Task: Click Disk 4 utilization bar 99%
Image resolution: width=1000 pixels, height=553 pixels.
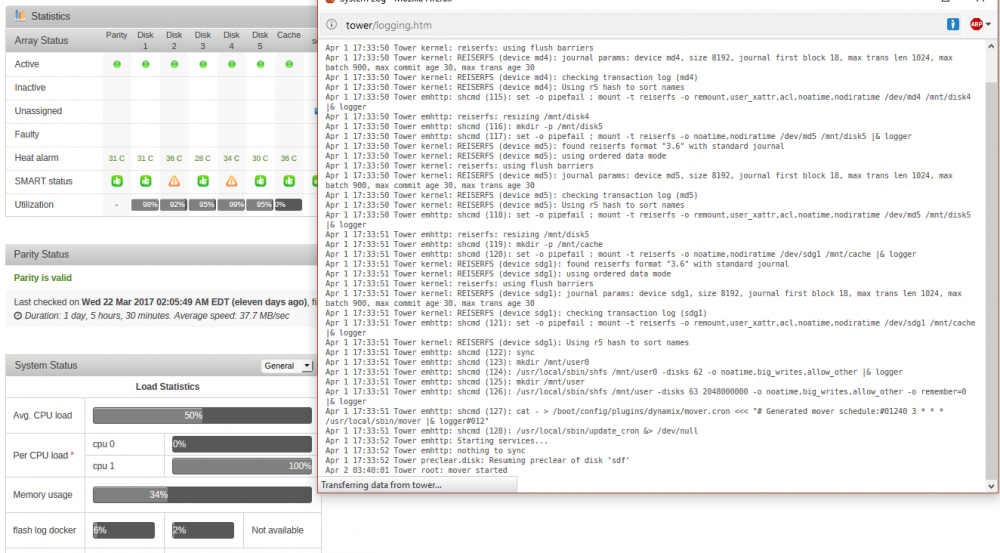Action: click(x=232, y=205)
